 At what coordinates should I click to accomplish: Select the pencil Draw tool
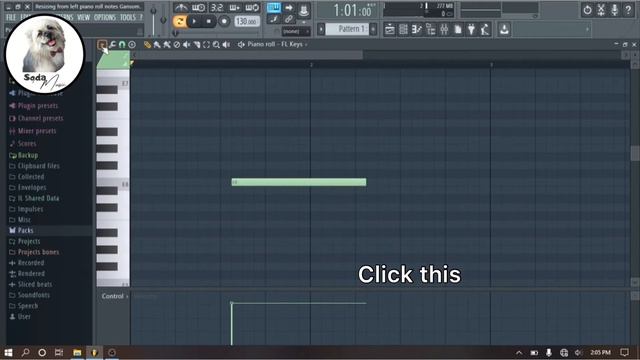click(x=147, y=44)
